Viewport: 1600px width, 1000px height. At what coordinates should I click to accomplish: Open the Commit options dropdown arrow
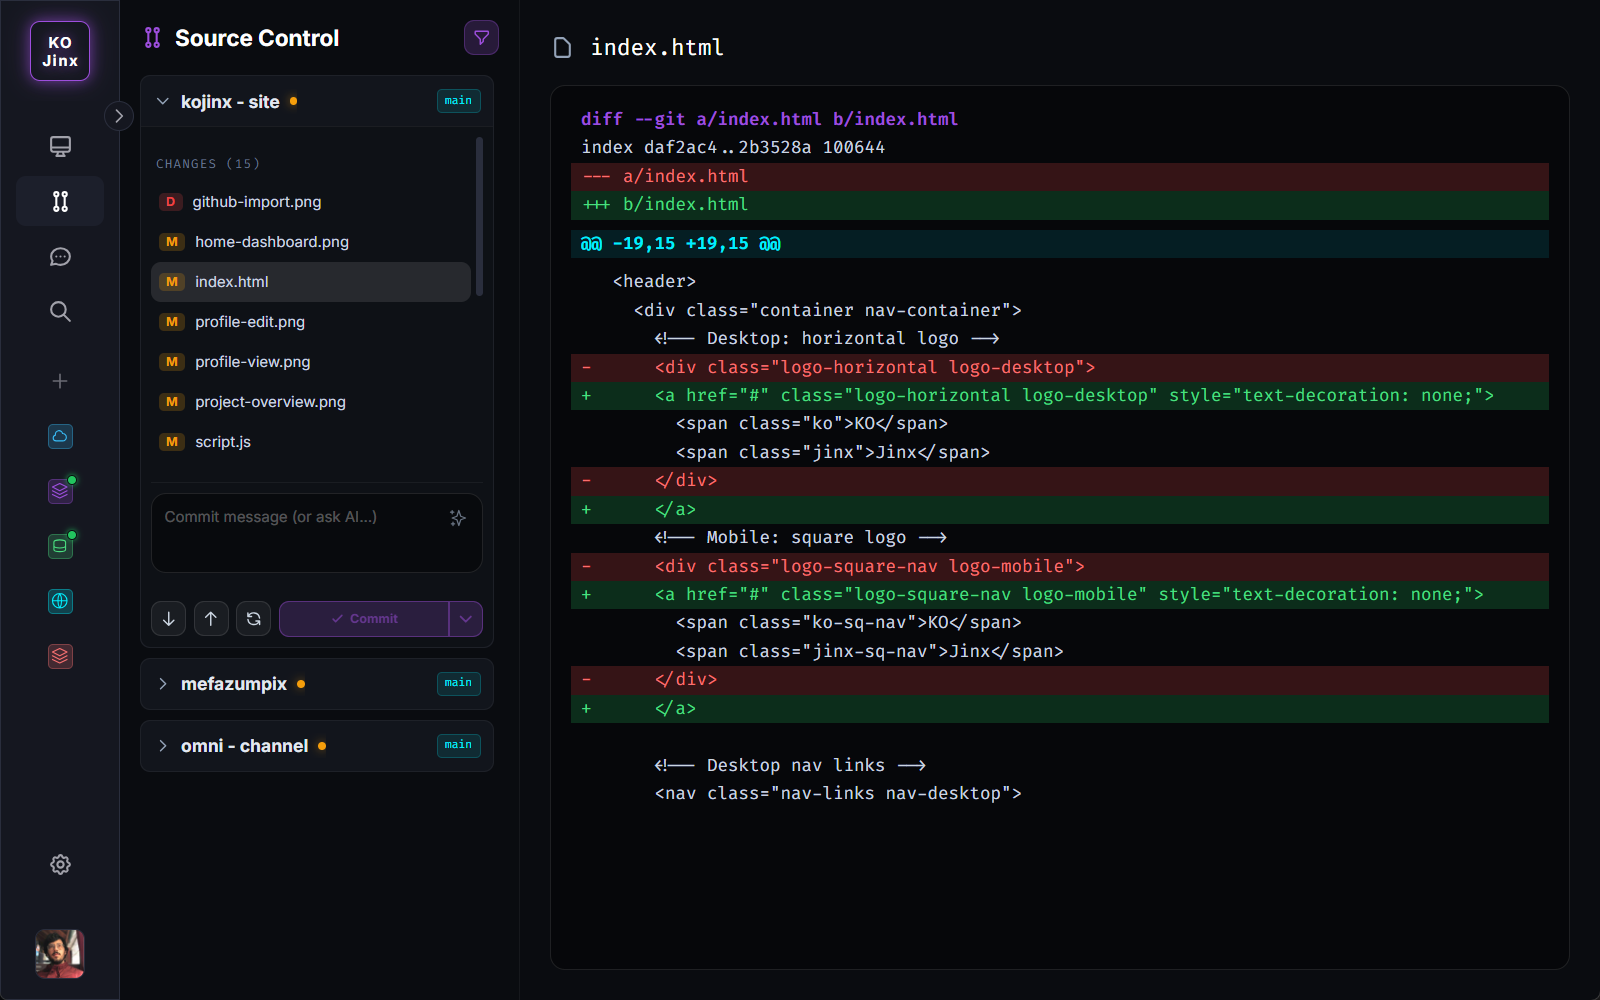point(466,619)
